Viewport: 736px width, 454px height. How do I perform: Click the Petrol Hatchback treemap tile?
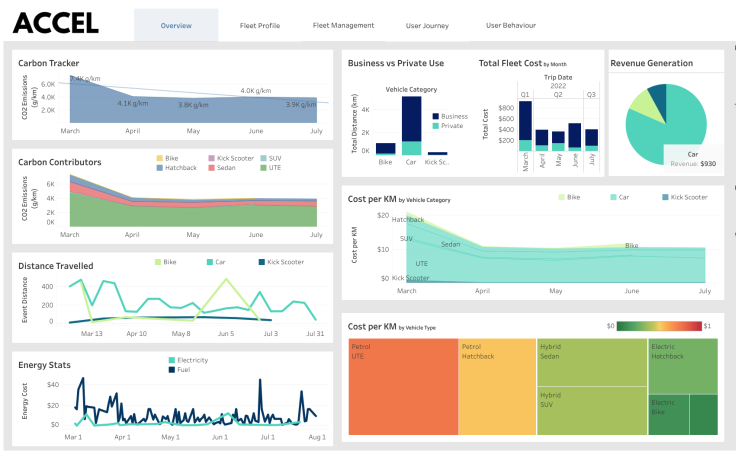click(x=497, y=388)
